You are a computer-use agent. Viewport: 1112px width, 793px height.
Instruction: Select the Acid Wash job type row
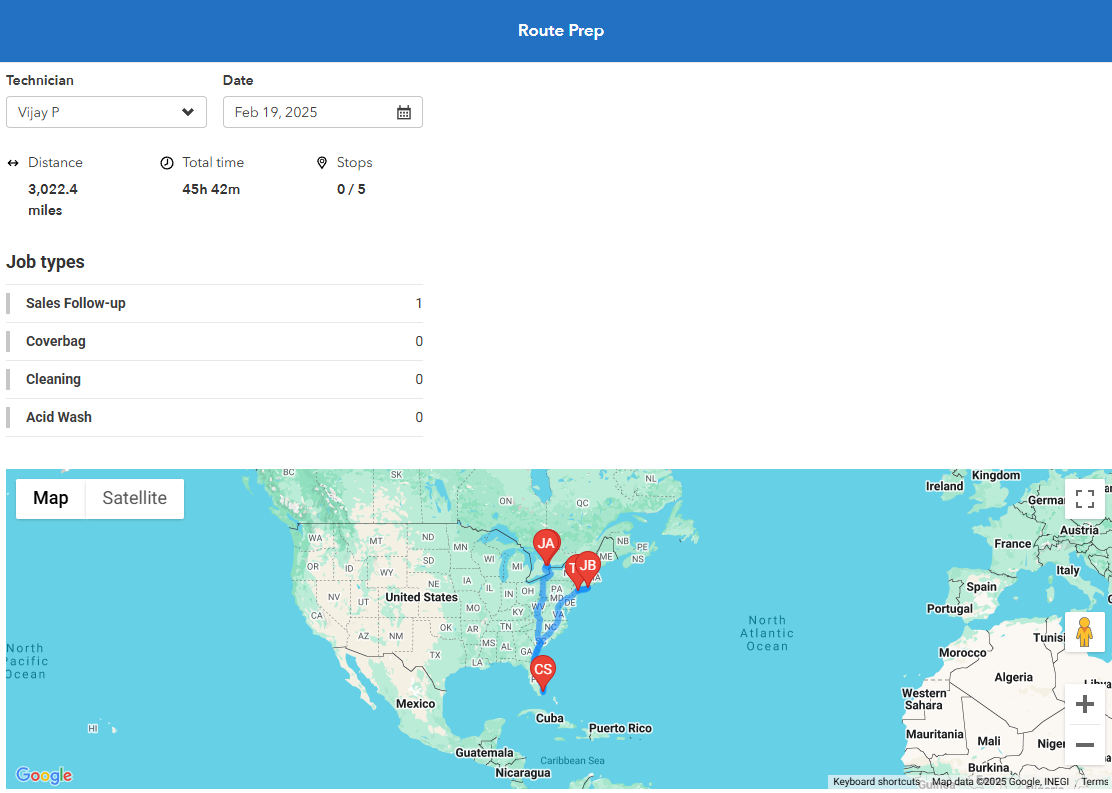214,417
